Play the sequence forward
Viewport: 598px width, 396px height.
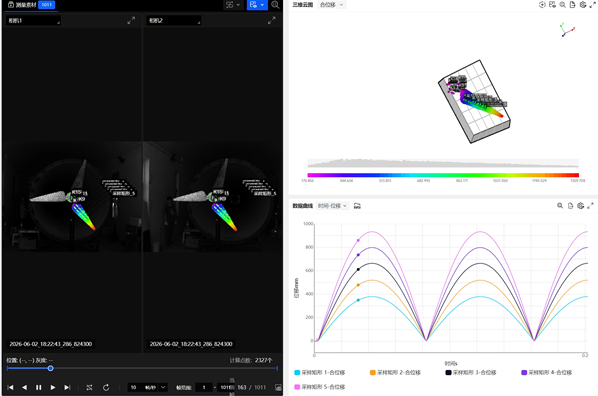pos(53,387)
